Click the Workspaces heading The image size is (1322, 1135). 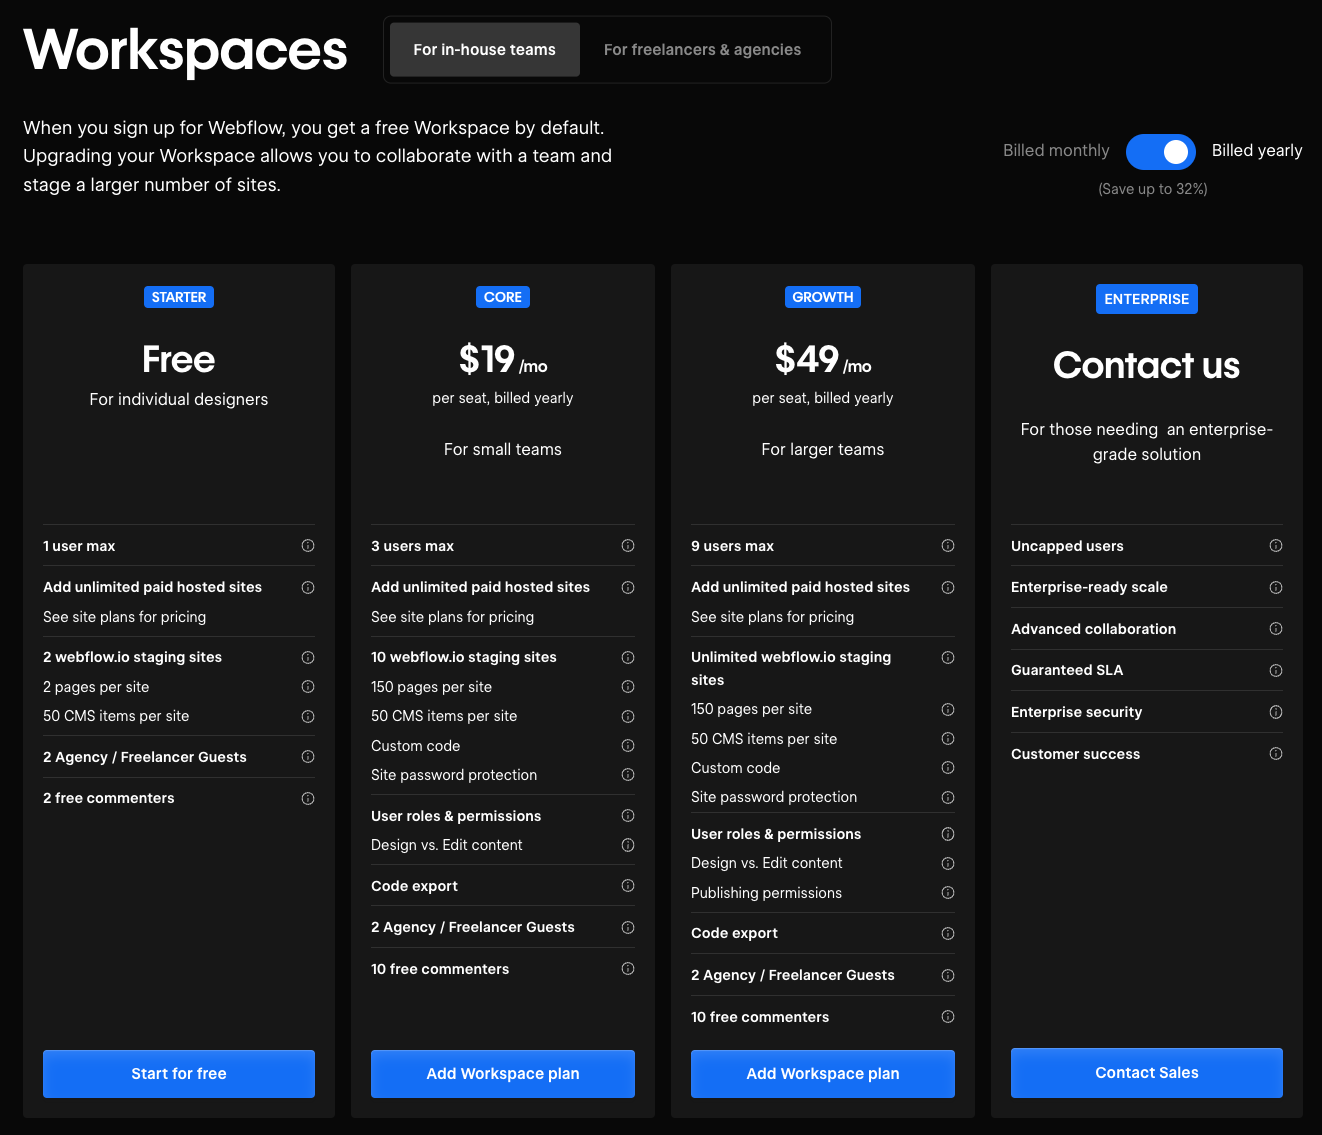click(x=185, y=50)
